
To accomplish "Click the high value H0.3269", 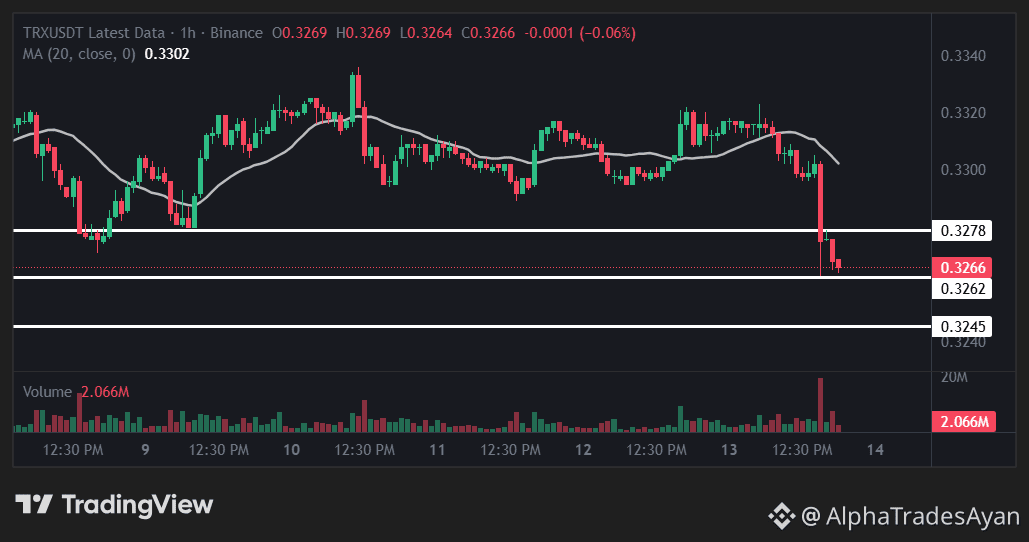I will click(363, 33).
